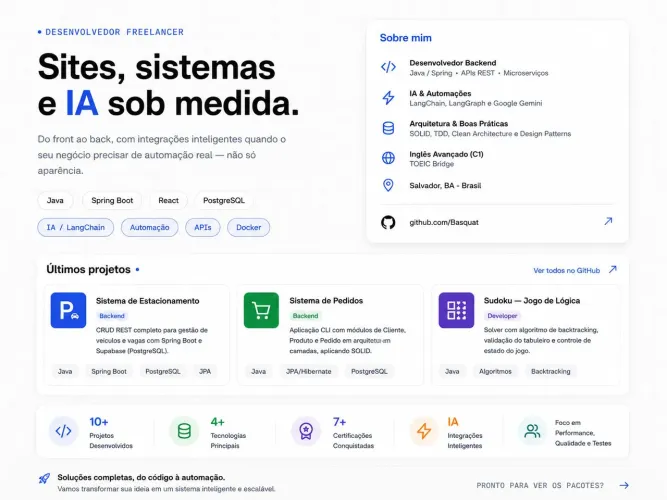This screenshot has height=500, width=667.
Task: Open the github.com/Basquat link
Action: (x=444, y=222)
